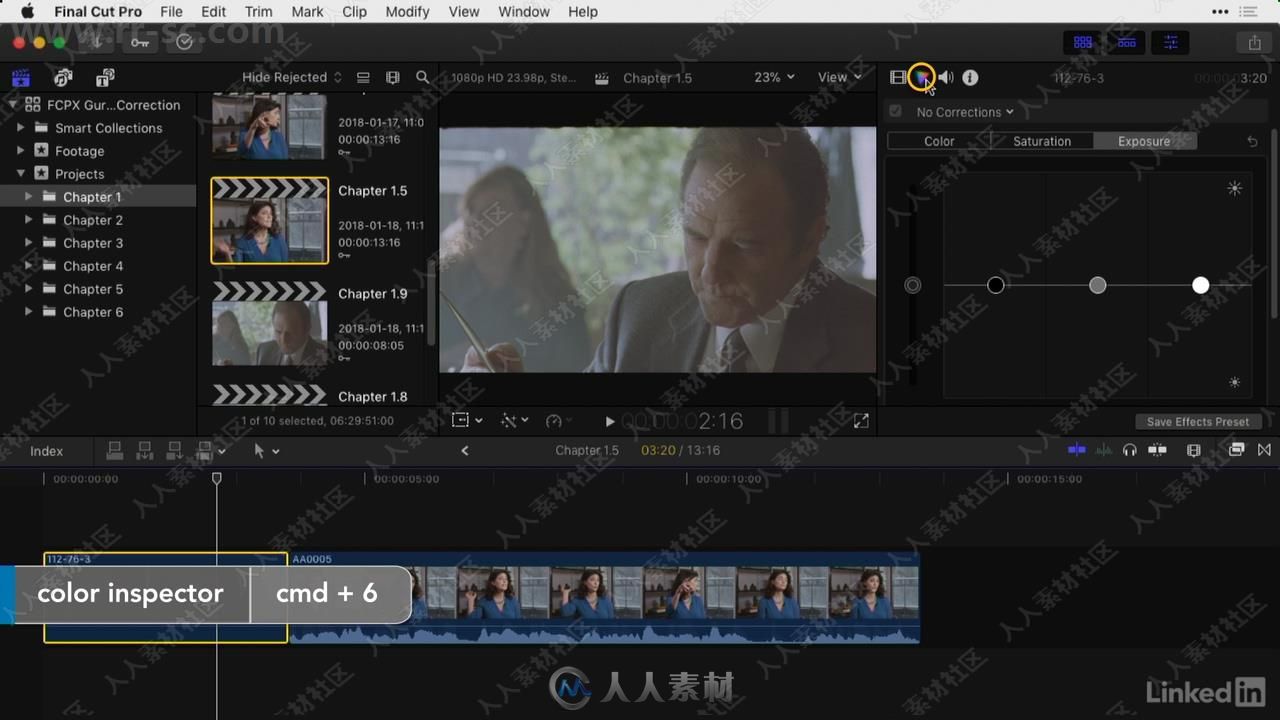This screenshot has width=1280, height=720.
Task: Expand the Smart Collections folder
Action: pos(21,128)
